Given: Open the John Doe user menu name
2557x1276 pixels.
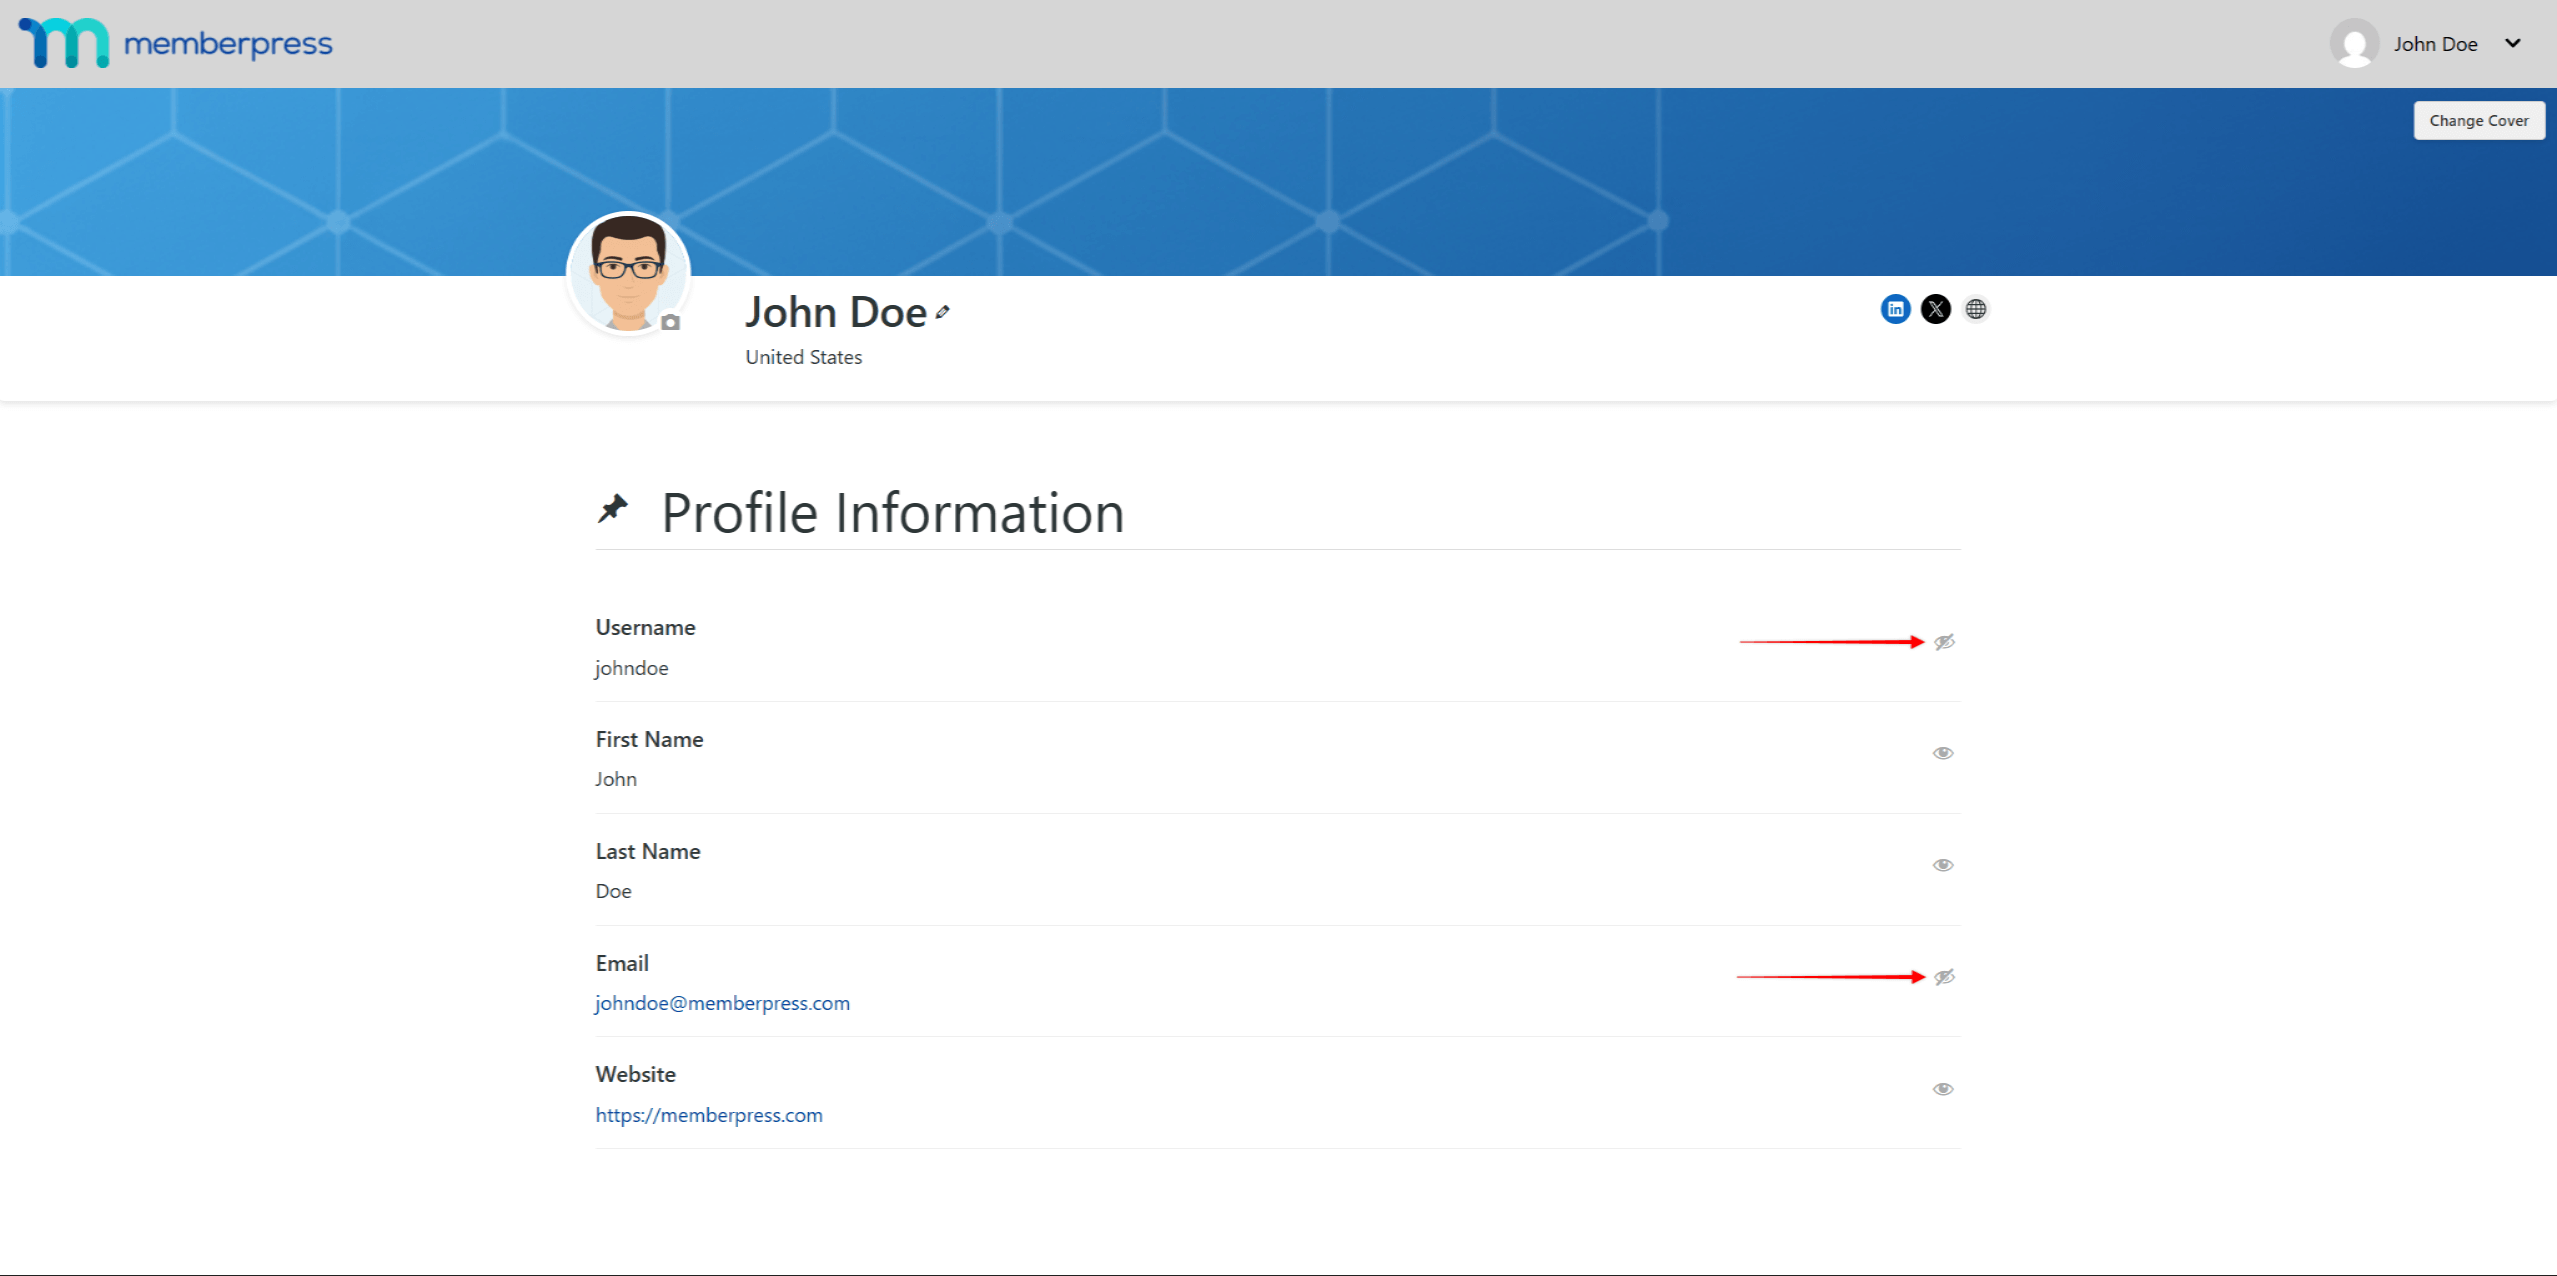Looking at the screenshot, I should (2434, 44).
